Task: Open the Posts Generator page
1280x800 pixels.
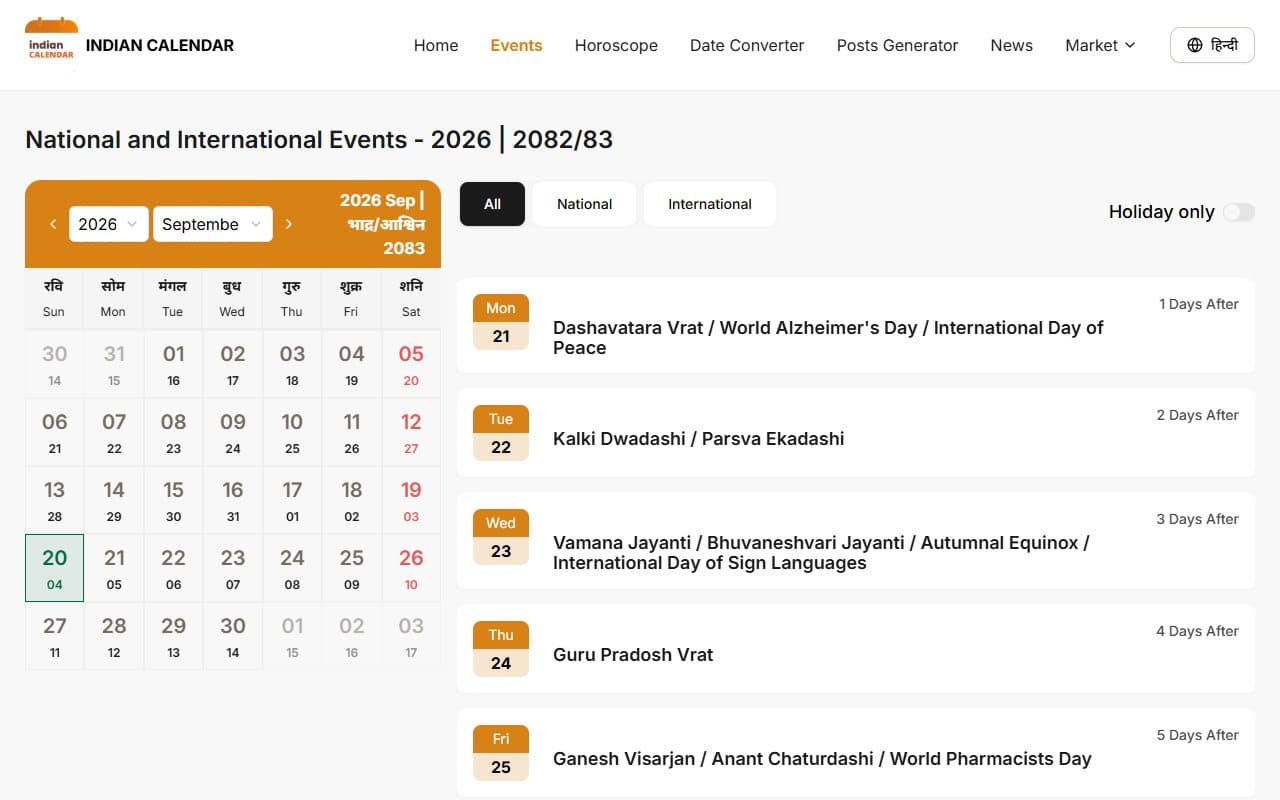Action: (x=897, y=45)
